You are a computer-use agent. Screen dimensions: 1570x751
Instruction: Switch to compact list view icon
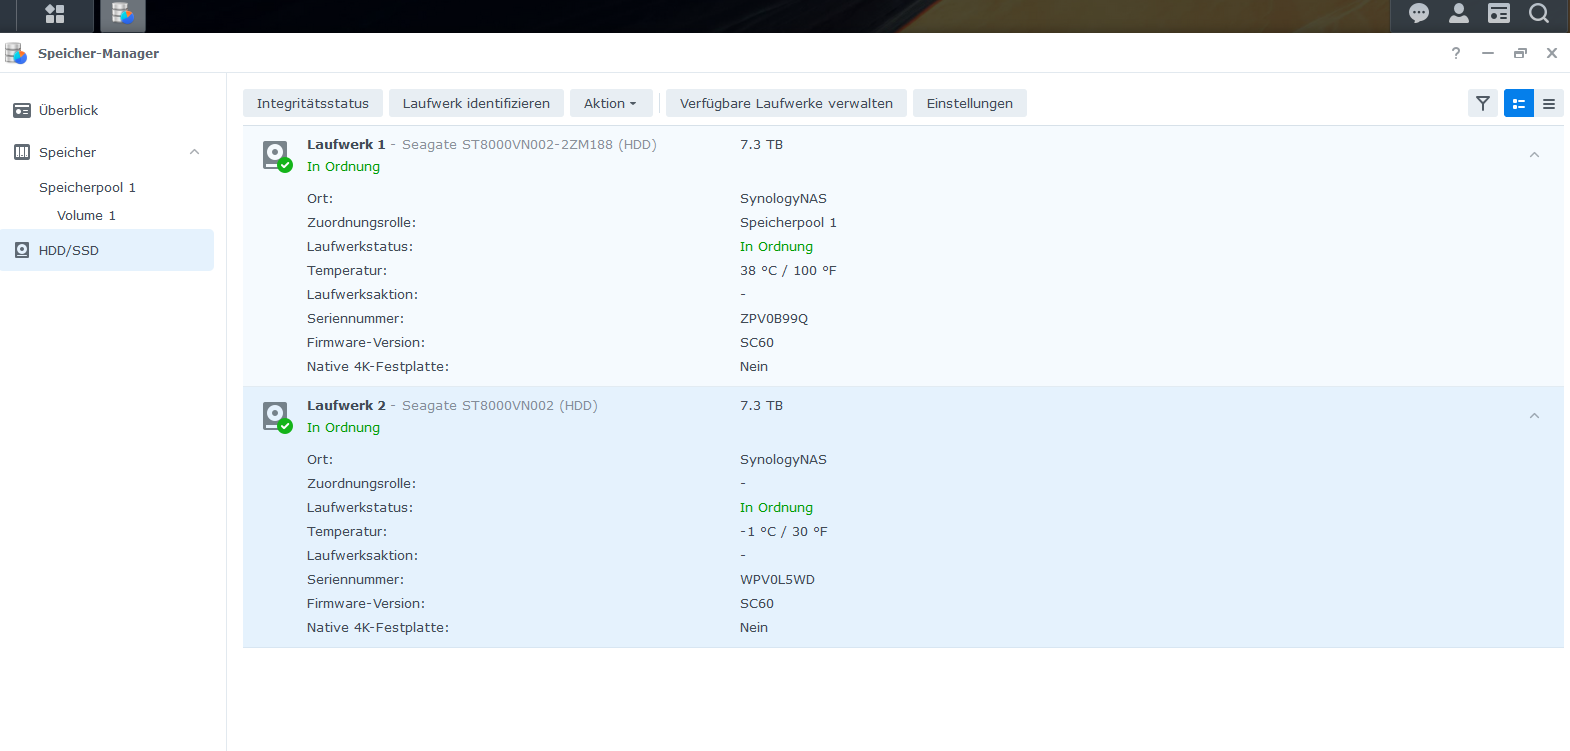[1549, 103]
